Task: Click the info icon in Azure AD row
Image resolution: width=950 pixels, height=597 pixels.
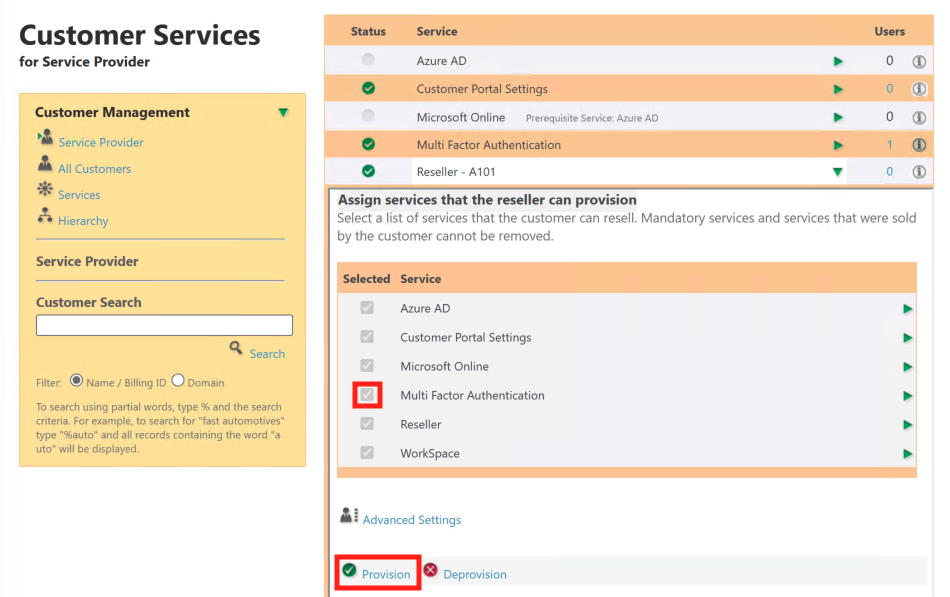Action: click(919, 61)
